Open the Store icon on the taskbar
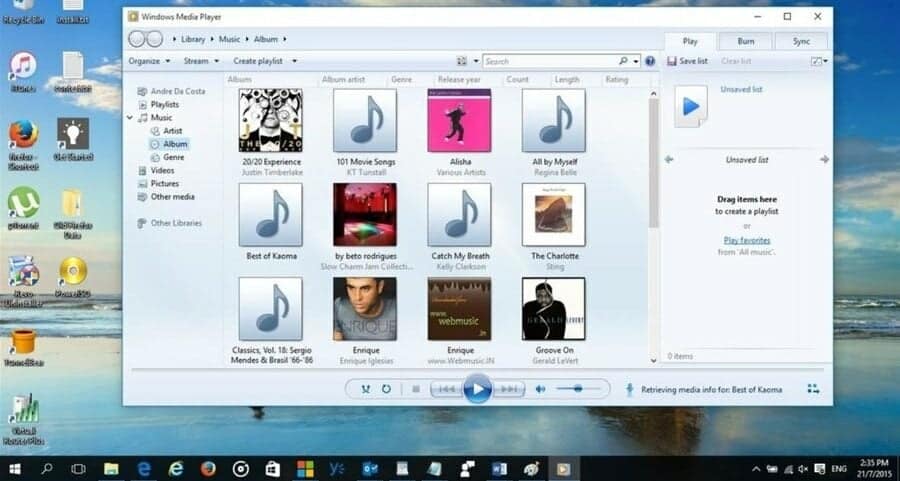The image size is (900, 481). (273, 469)
